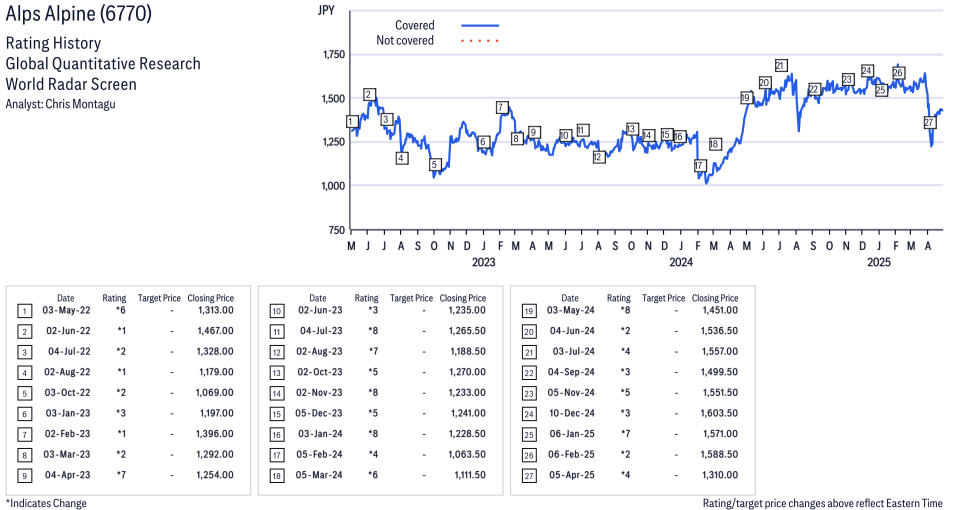
Task: Click closing price 1,063.50
Action: [467, 455]
